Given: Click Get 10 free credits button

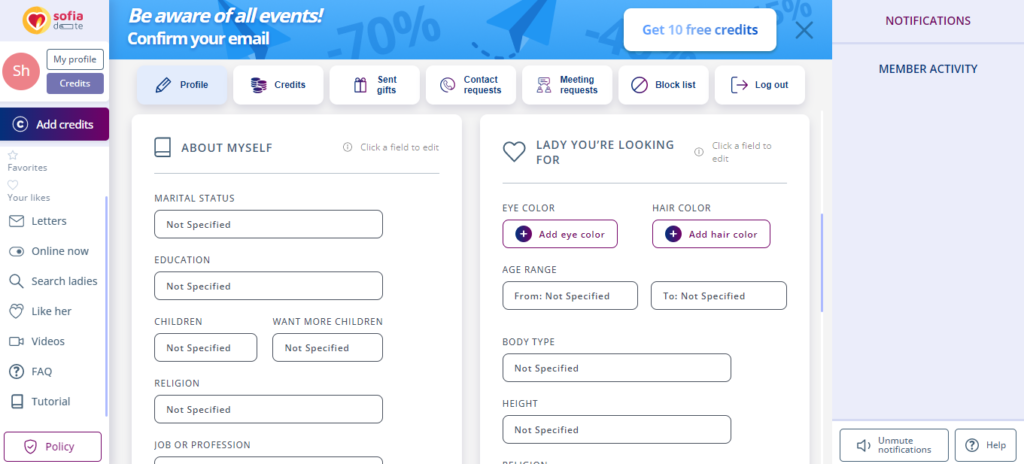Looking at the screenshot, I should coord(700,30).
